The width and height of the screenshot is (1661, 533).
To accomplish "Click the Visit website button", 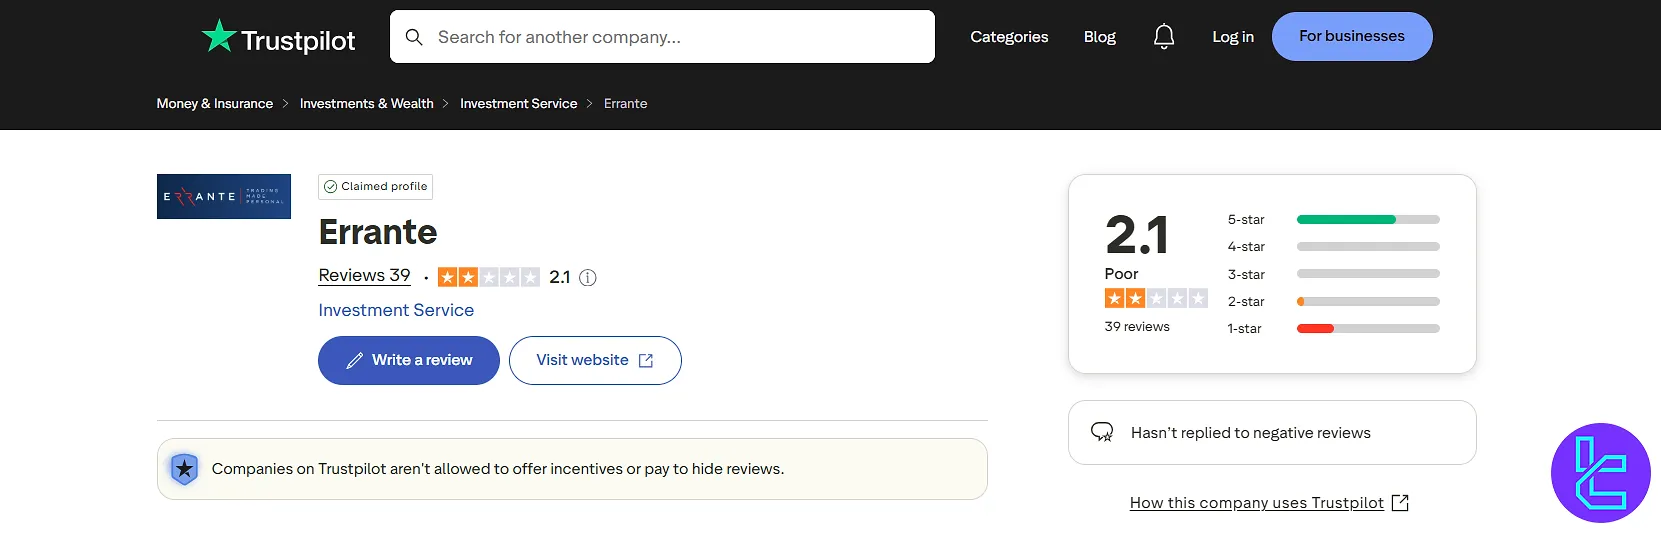I will pyautogui.click(x=595, y=360).
